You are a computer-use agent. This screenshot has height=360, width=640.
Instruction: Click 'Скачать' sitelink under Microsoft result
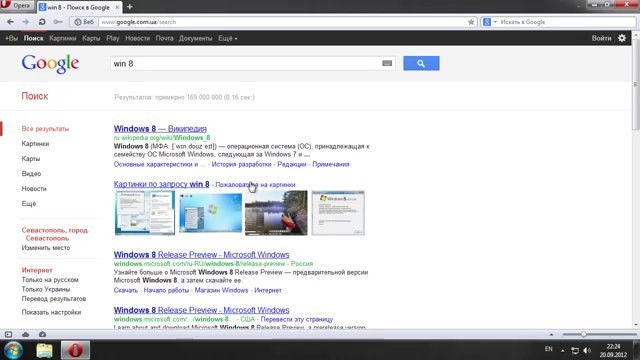click(126, 291)
